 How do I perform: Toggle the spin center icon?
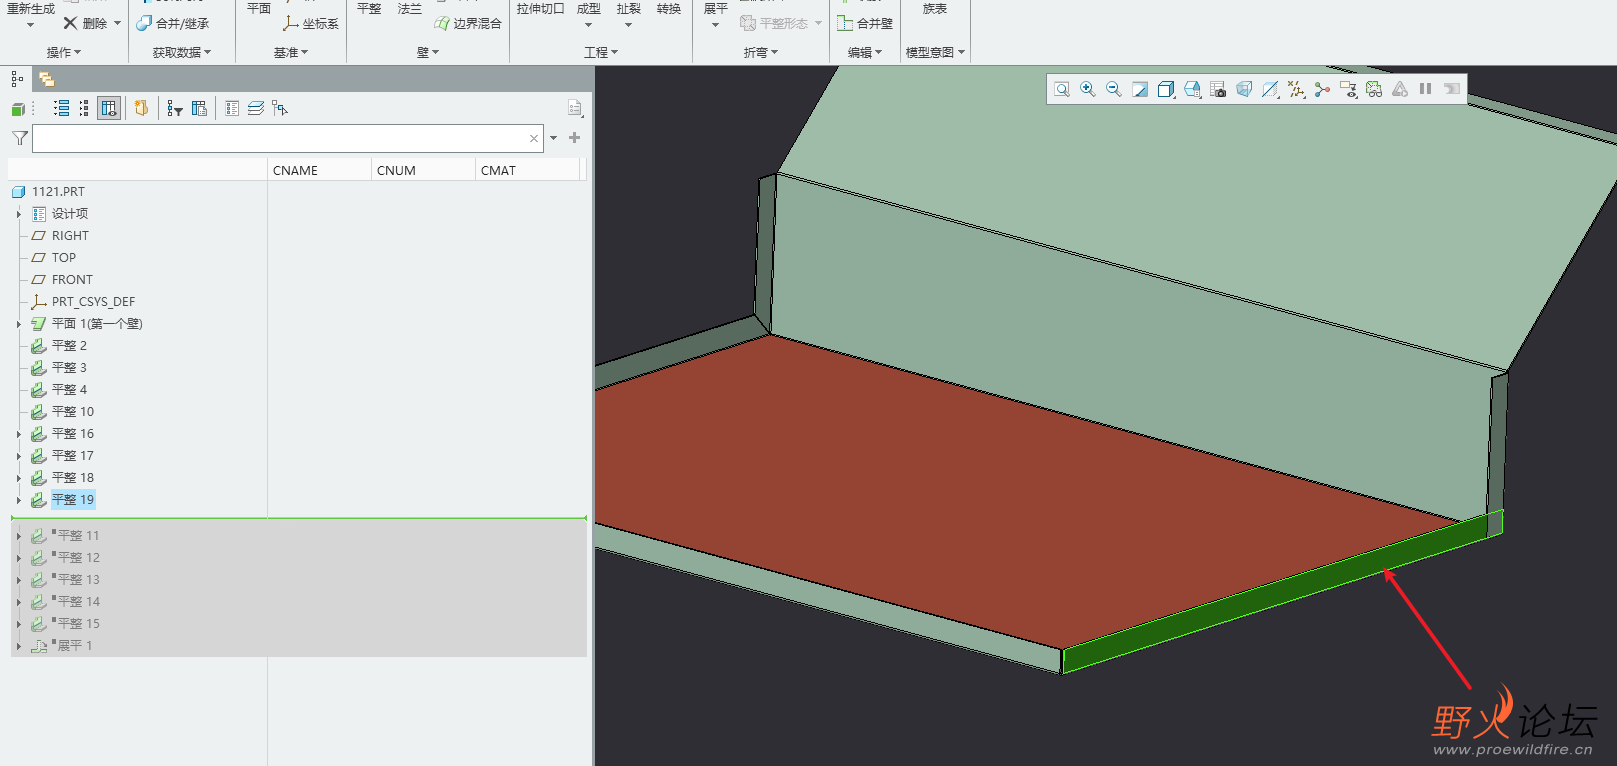point(1322,89)
